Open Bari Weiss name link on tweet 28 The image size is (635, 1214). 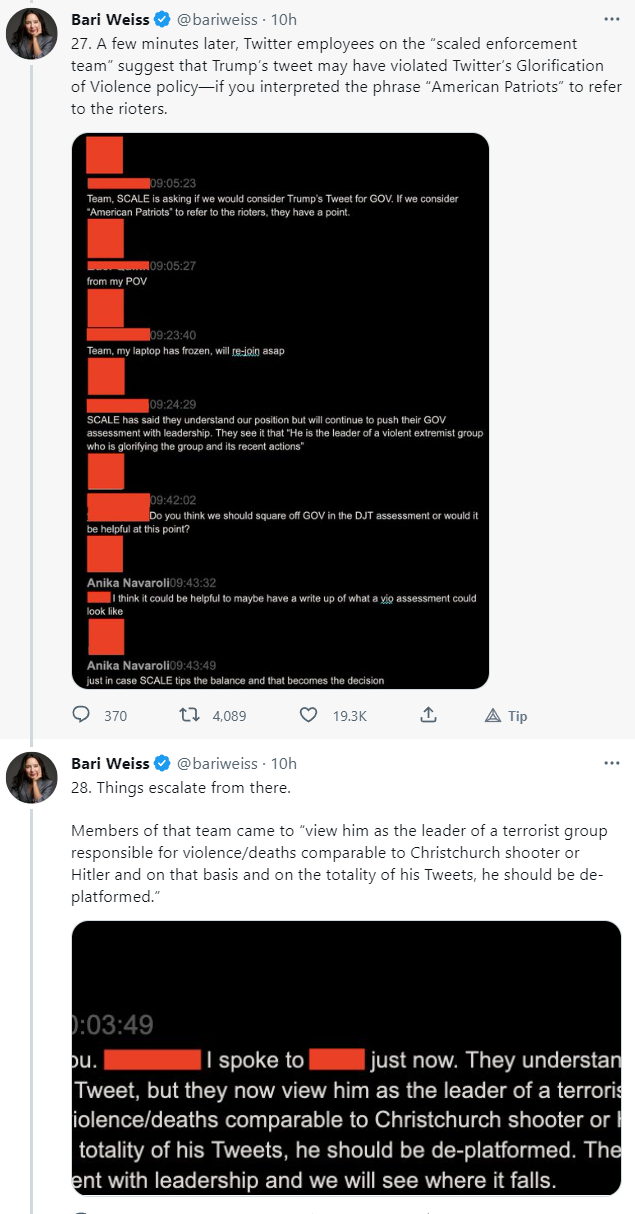coord(110,763)
